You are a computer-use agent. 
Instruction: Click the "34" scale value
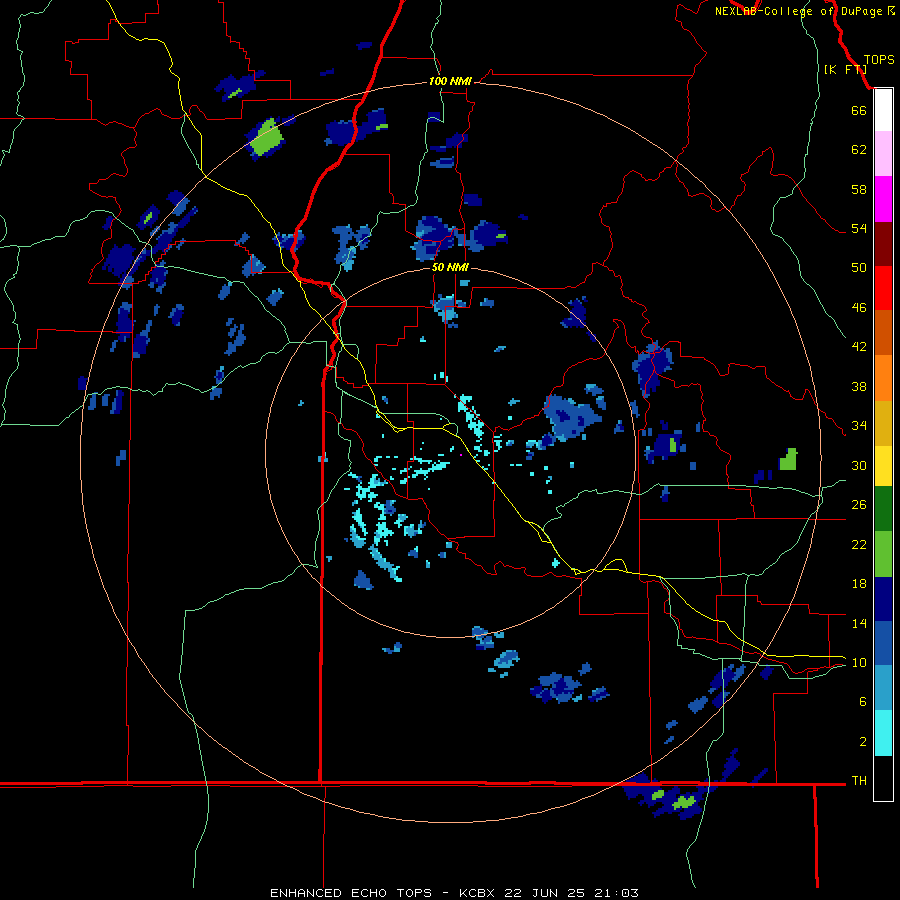[859, 426]
